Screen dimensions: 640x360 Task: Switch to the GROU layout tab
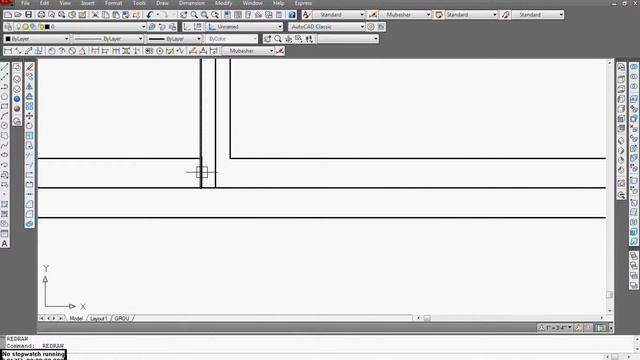point(122,318)
